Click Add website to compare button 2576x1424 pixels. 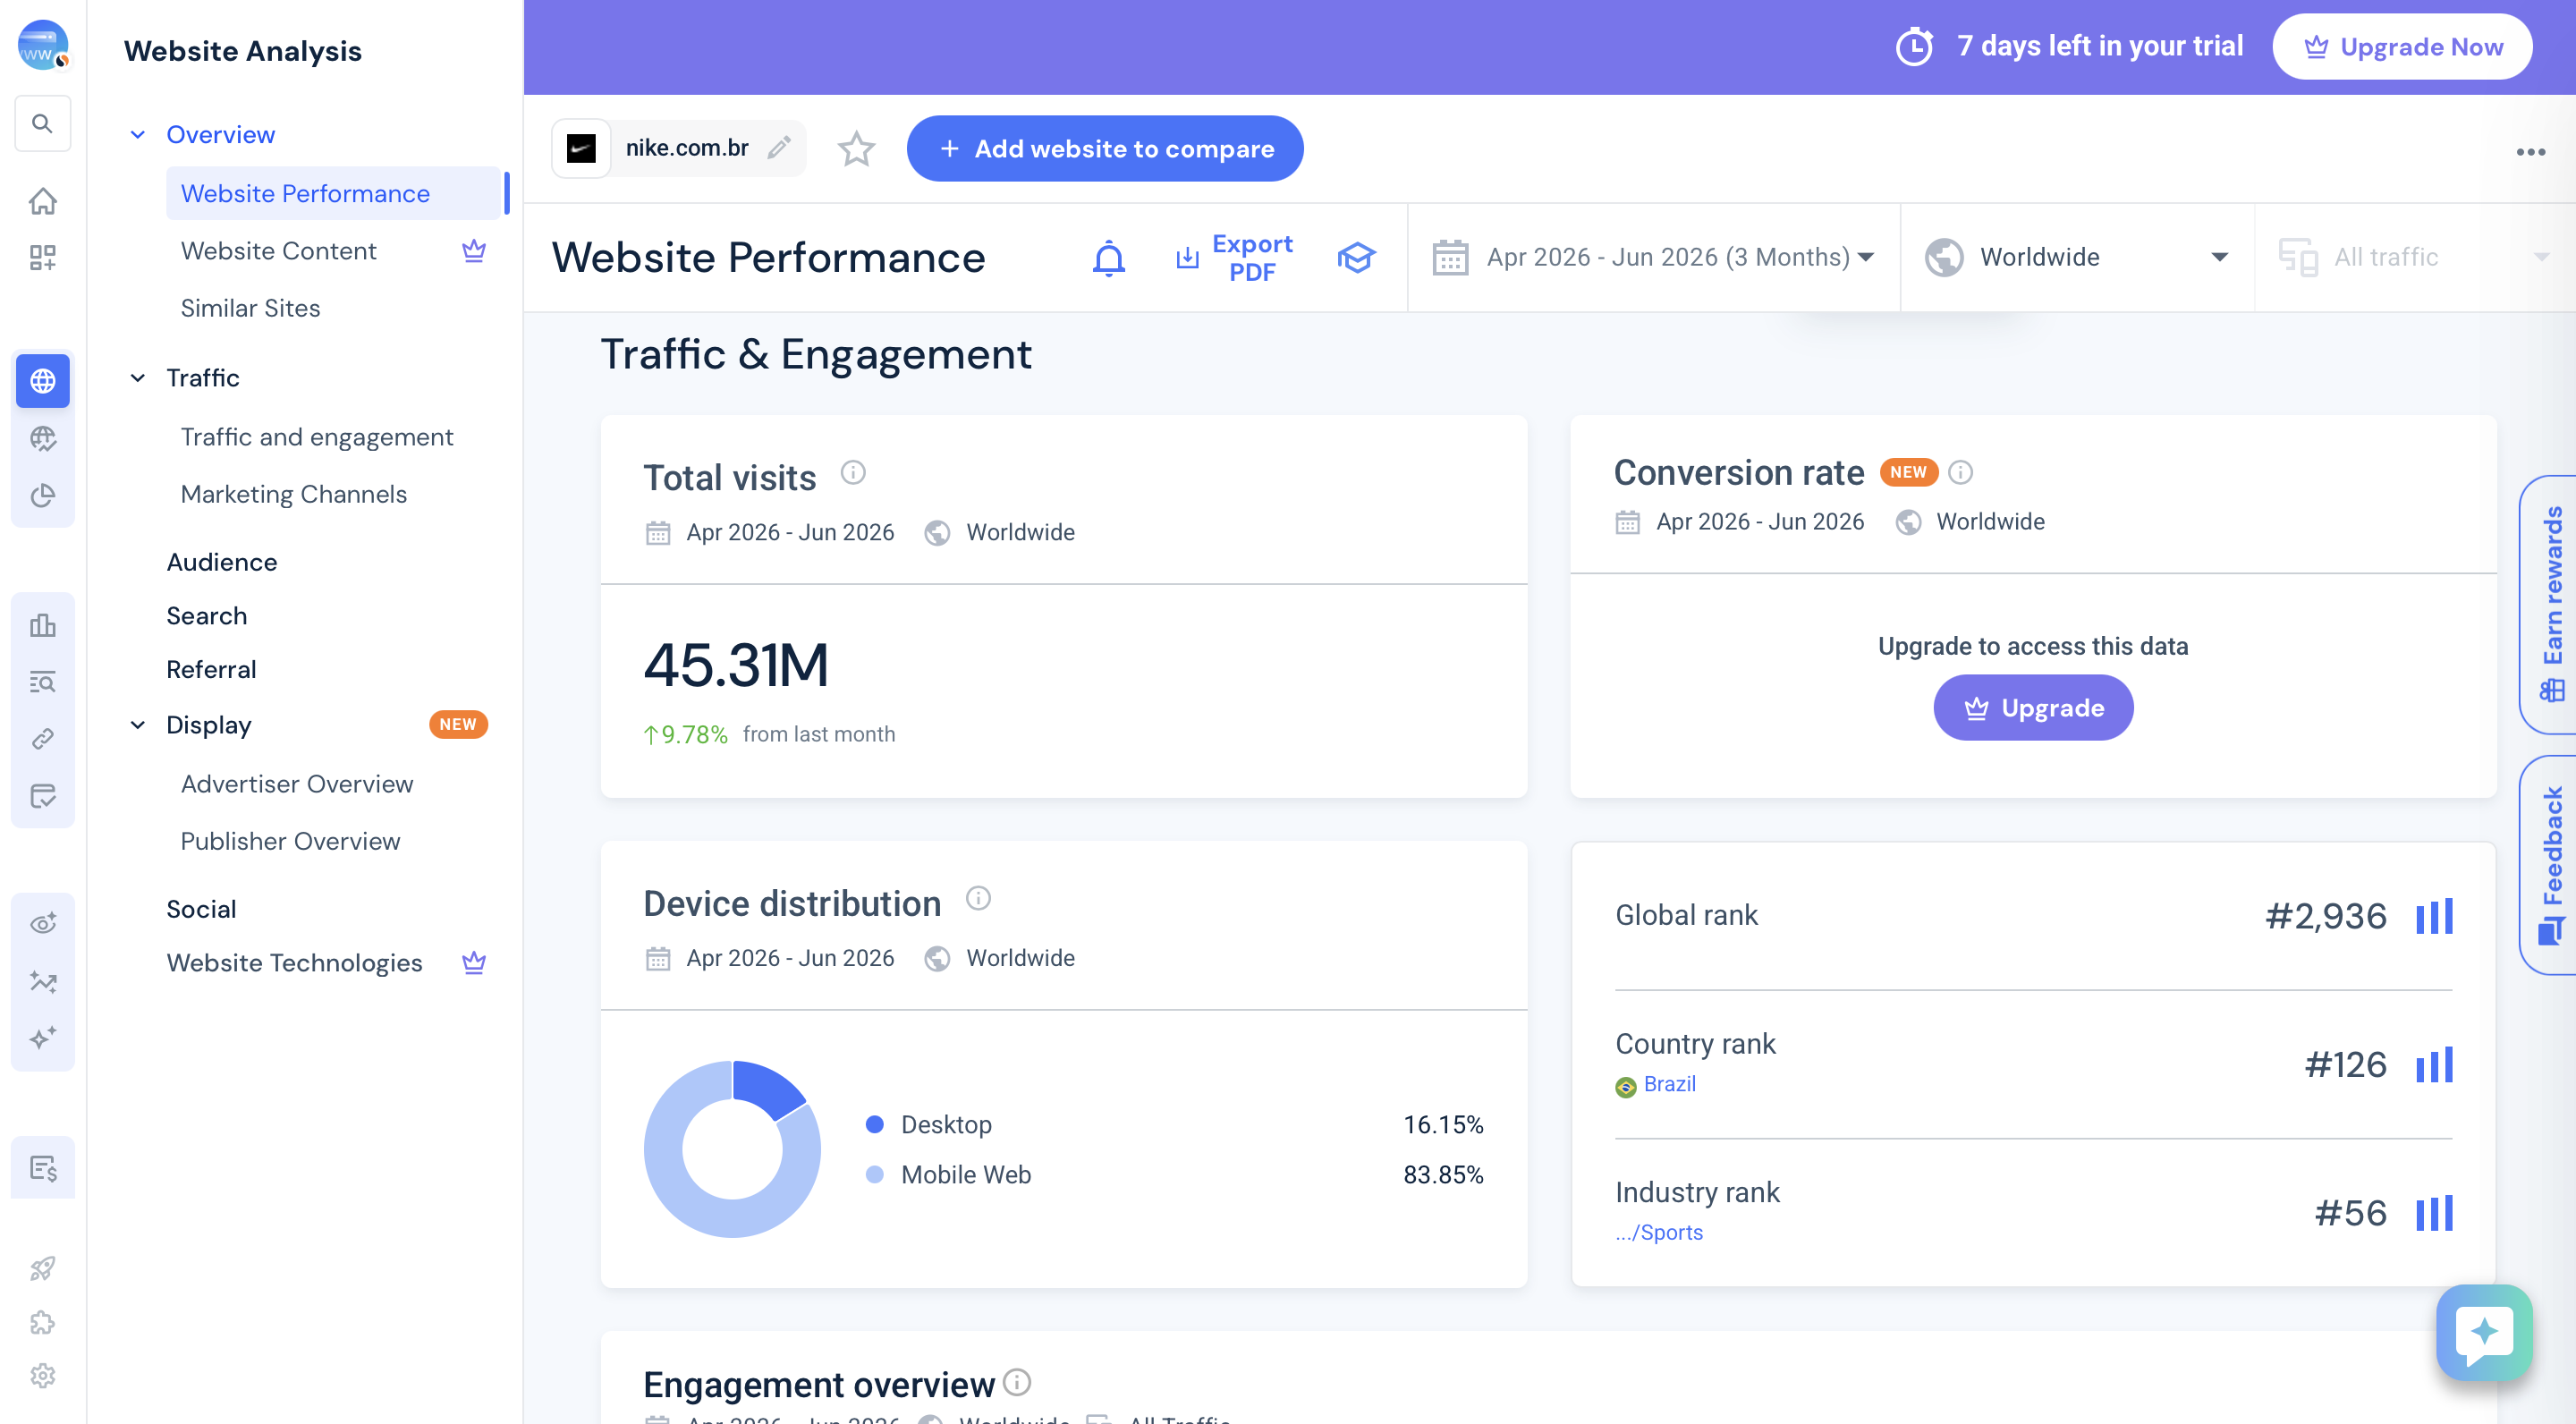tap(1105, 149)
